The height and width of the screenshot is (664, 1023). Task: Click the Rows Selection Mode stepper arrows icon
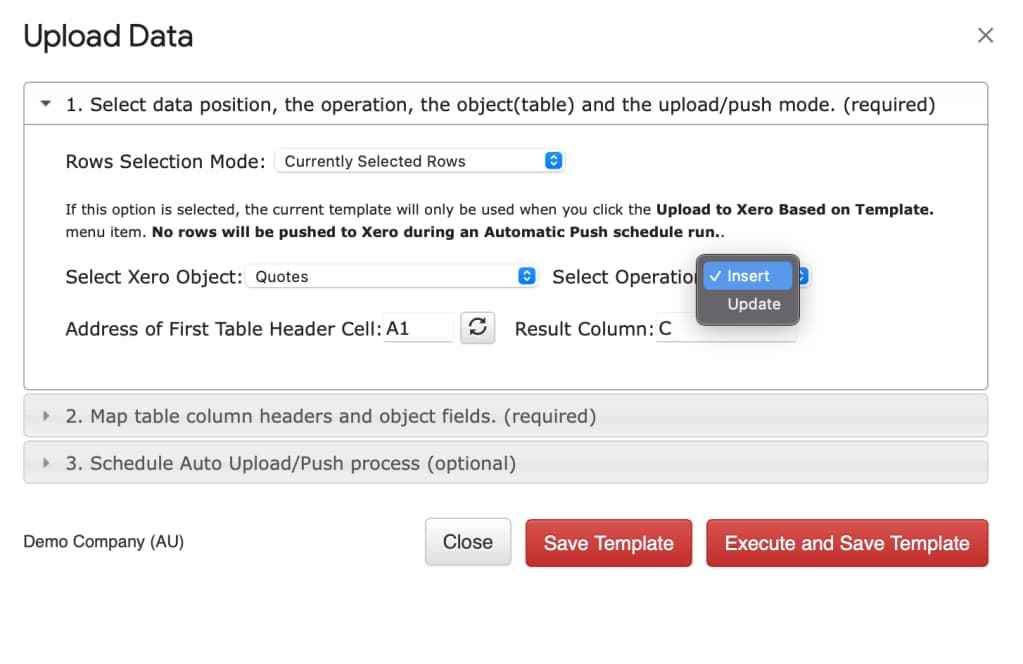coord(553,160)
